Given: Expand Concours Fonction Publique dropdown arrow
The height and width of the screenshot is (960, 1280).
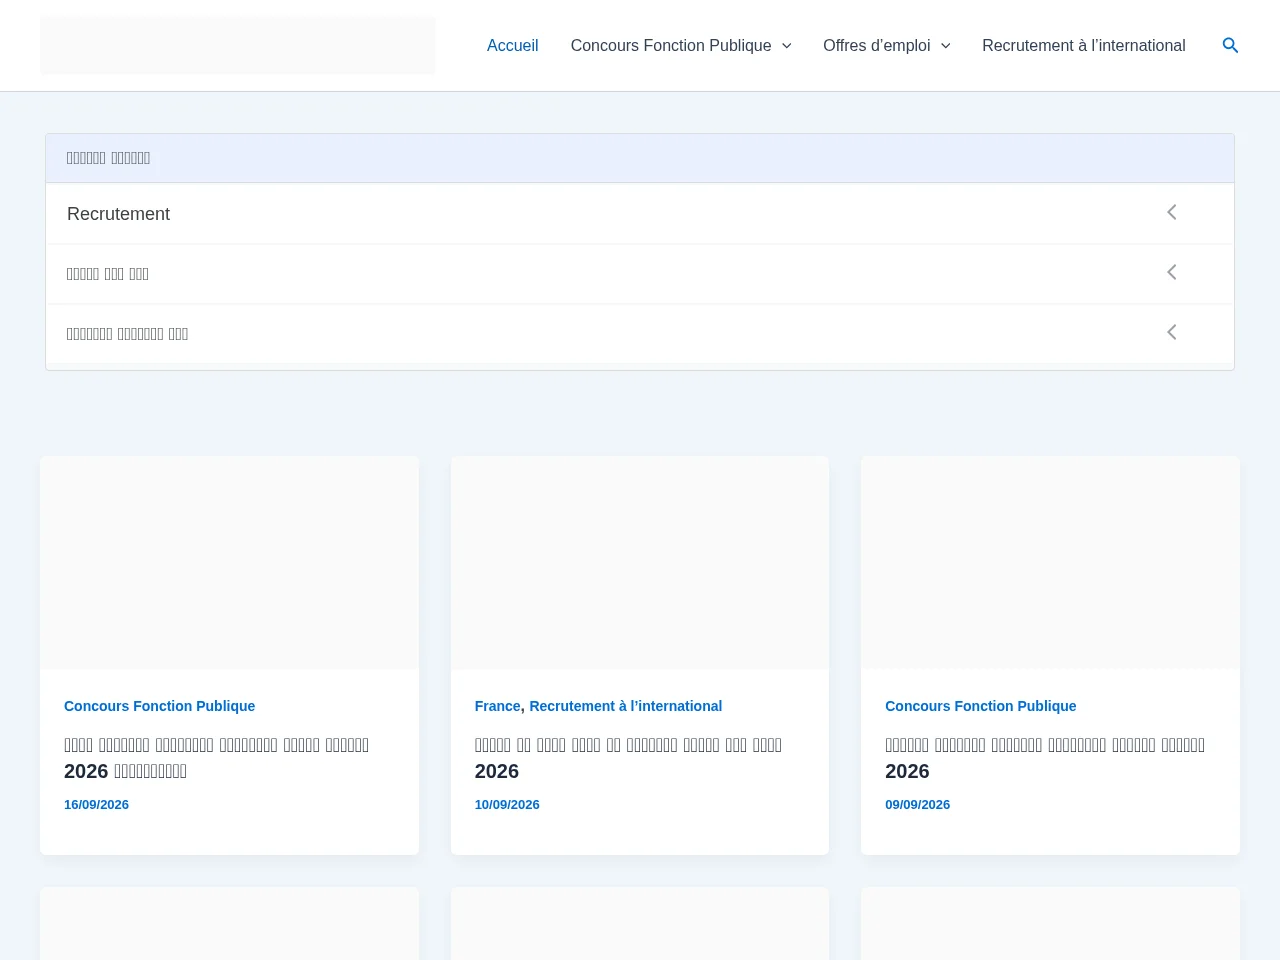Looking at the screenshot, I should coord(786,46).
